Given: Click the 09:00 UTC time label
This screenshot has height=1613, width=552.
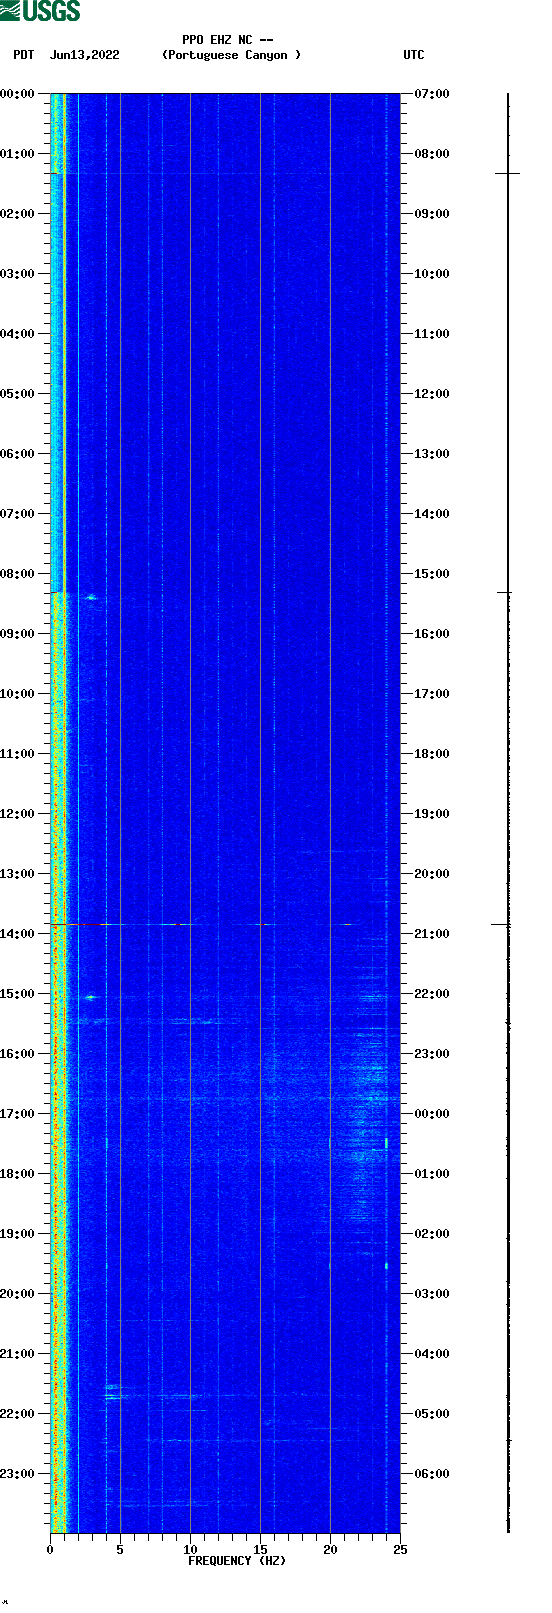Looking at the screenshot, I should tap(432, 214).
